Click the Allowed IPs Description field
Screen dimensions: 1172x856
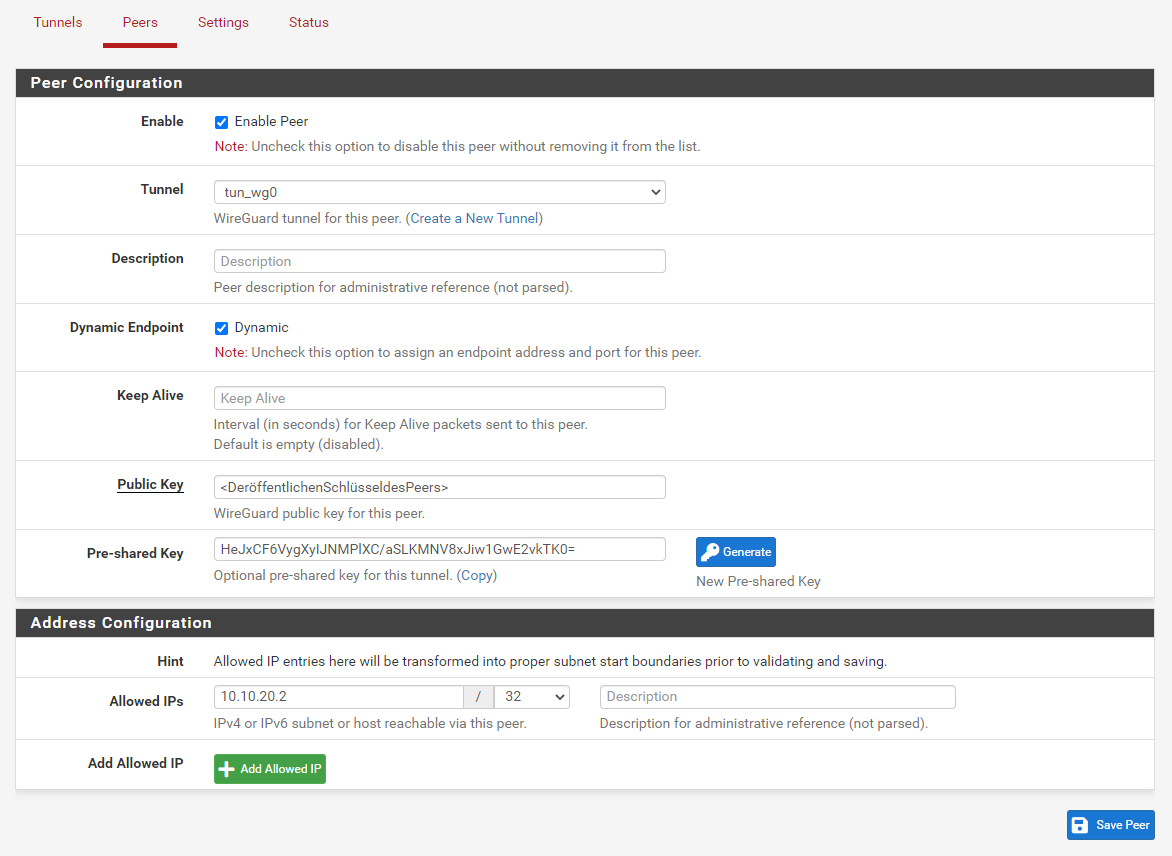tap(777, 697)
